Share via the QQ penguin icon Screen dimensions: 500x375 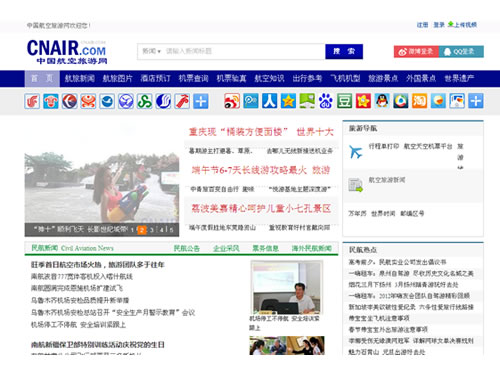coord(382,101)
